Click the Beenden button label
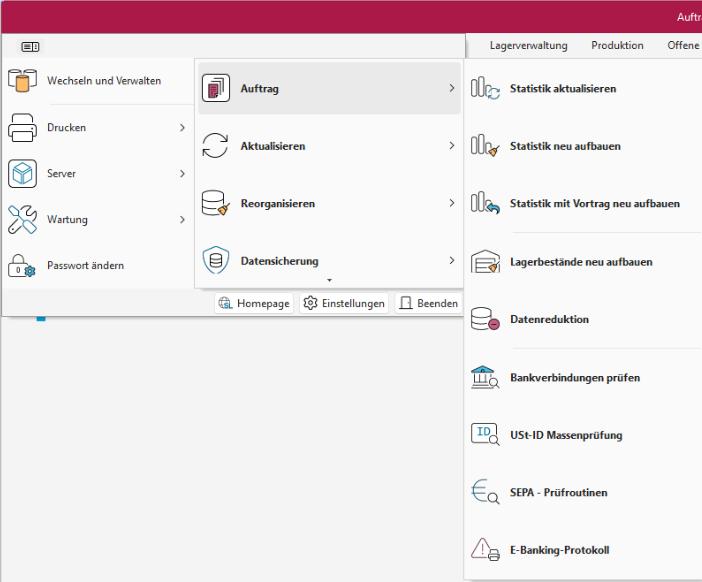Screen dimensions: 702x582 point(437,303)
